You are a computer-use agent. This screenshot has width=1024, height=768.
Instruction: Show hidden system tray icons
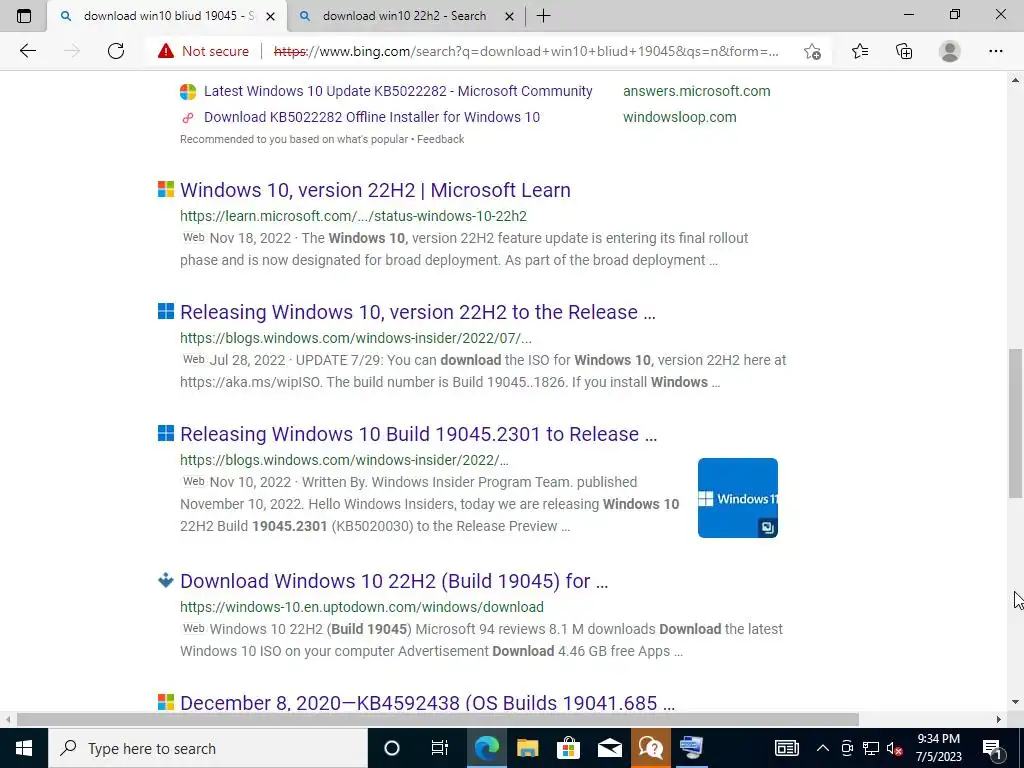823,748
